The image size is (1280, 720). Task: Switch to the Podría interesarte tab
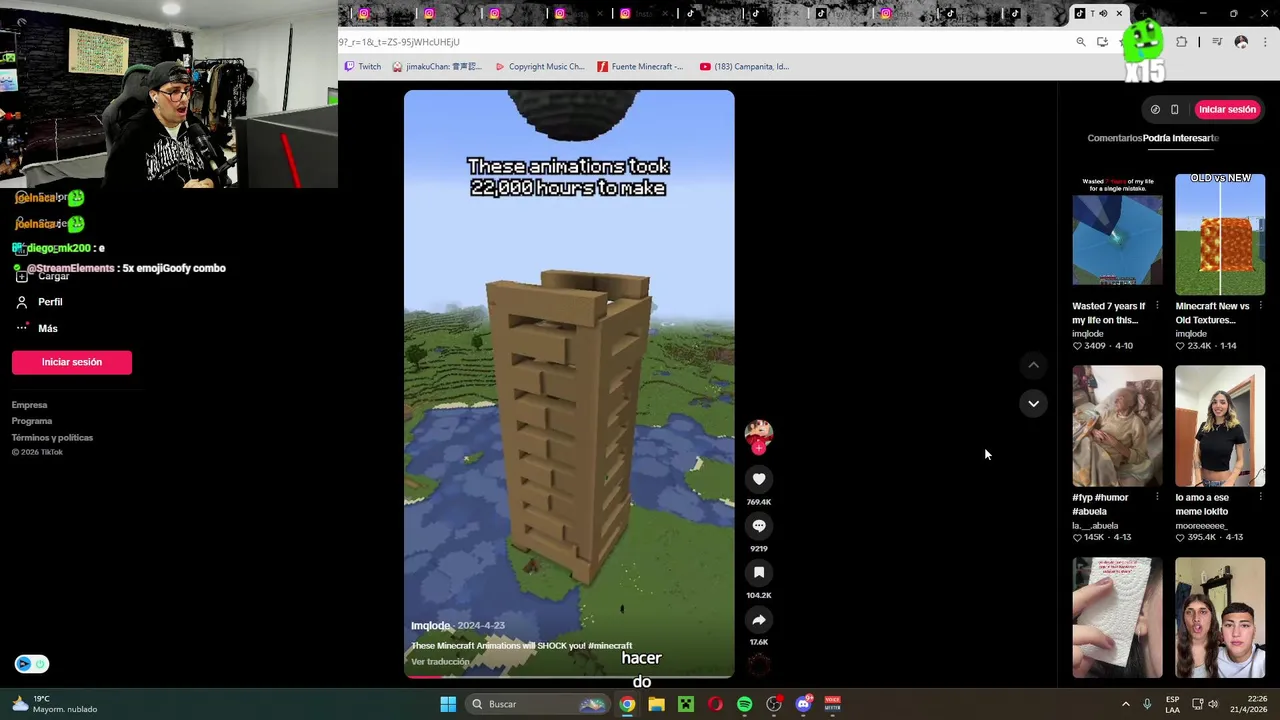tap(1181, 138)
